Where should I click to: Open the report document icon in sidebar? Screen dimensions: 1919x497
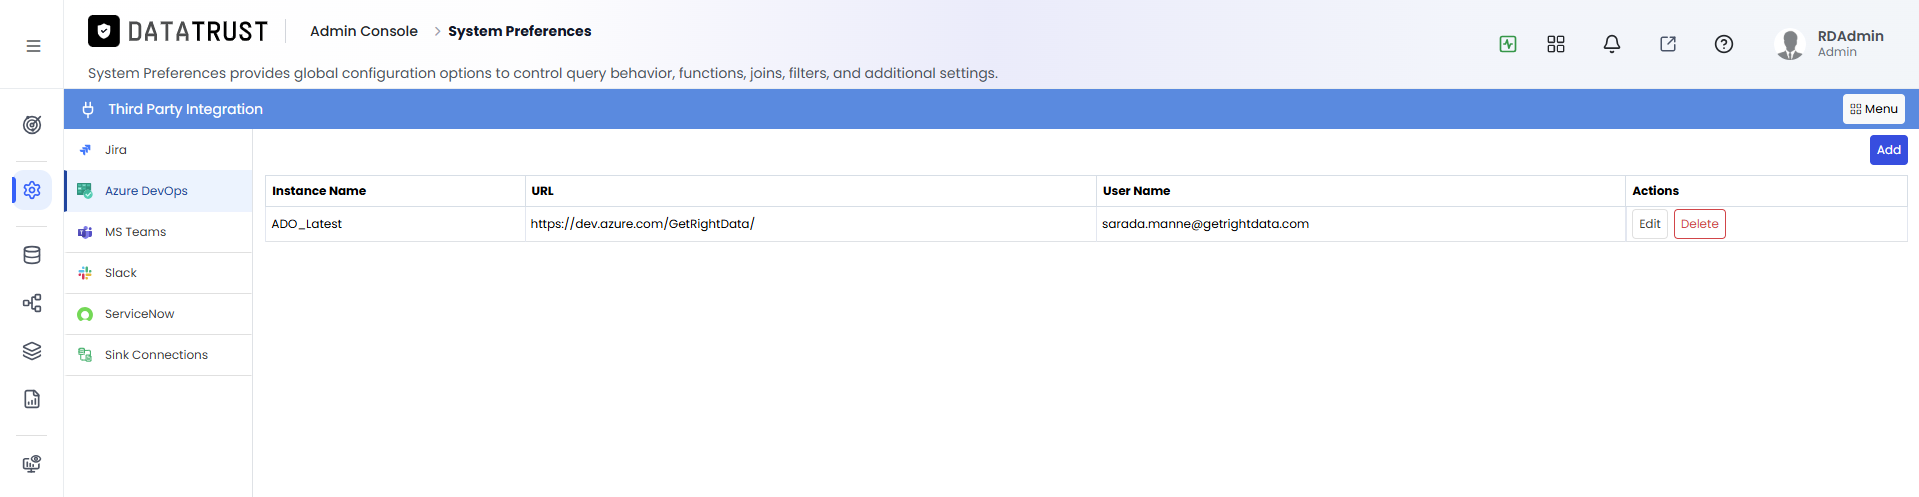[x=32, y=399]
